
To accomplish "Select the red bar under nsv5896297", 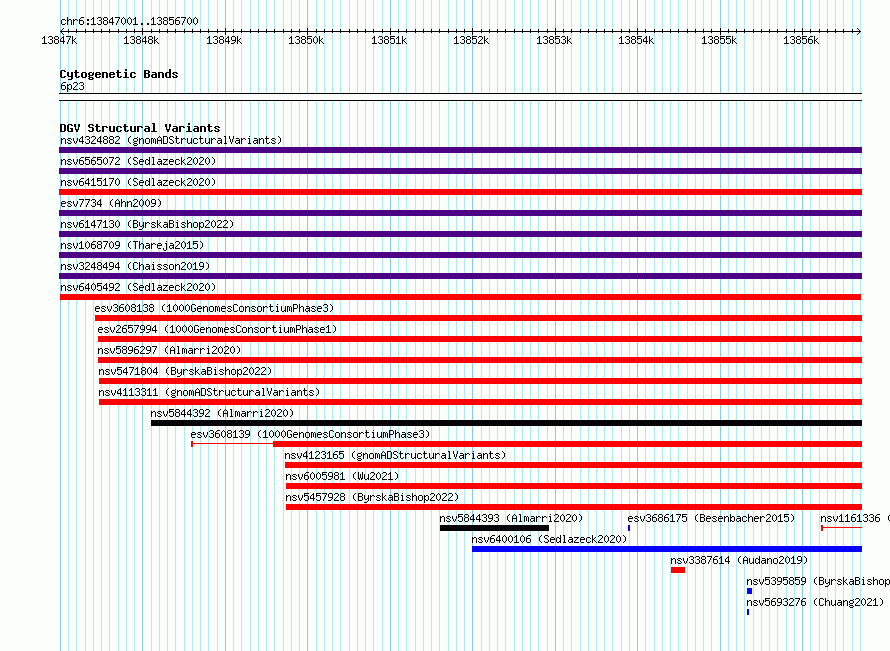I will [480, 360].
